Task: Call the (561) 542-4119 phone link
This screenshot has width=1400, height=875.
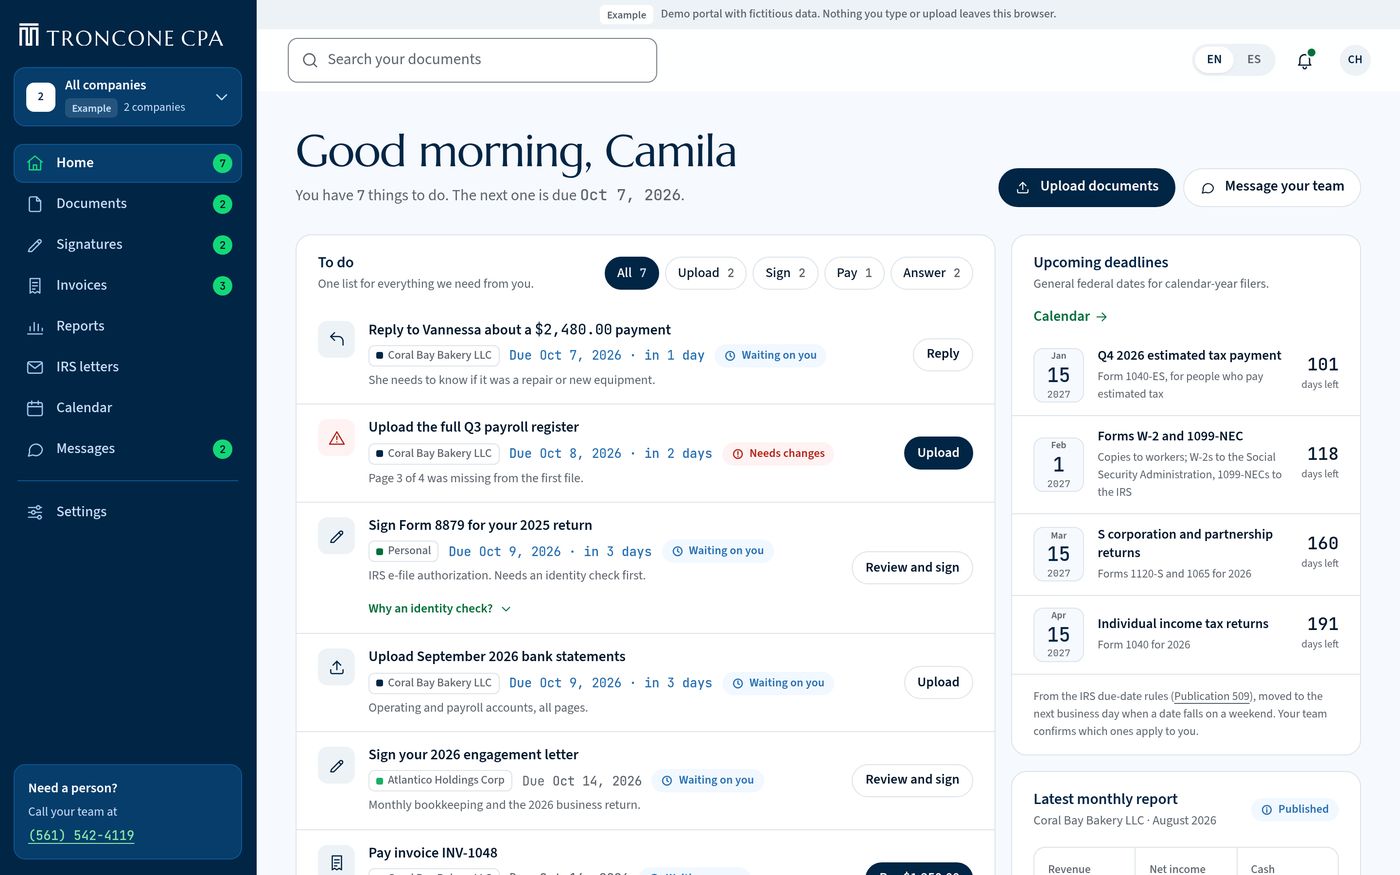Action: [81, 836]
